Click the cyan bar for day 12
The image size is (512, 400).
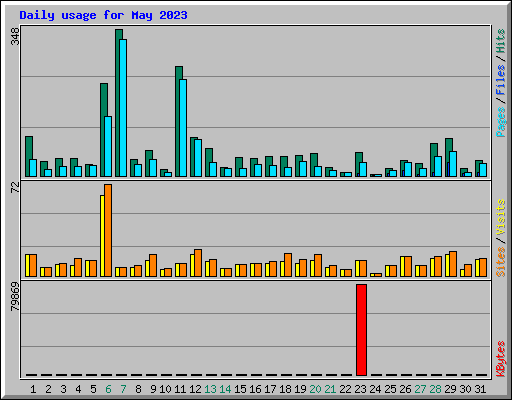(198, 158)
